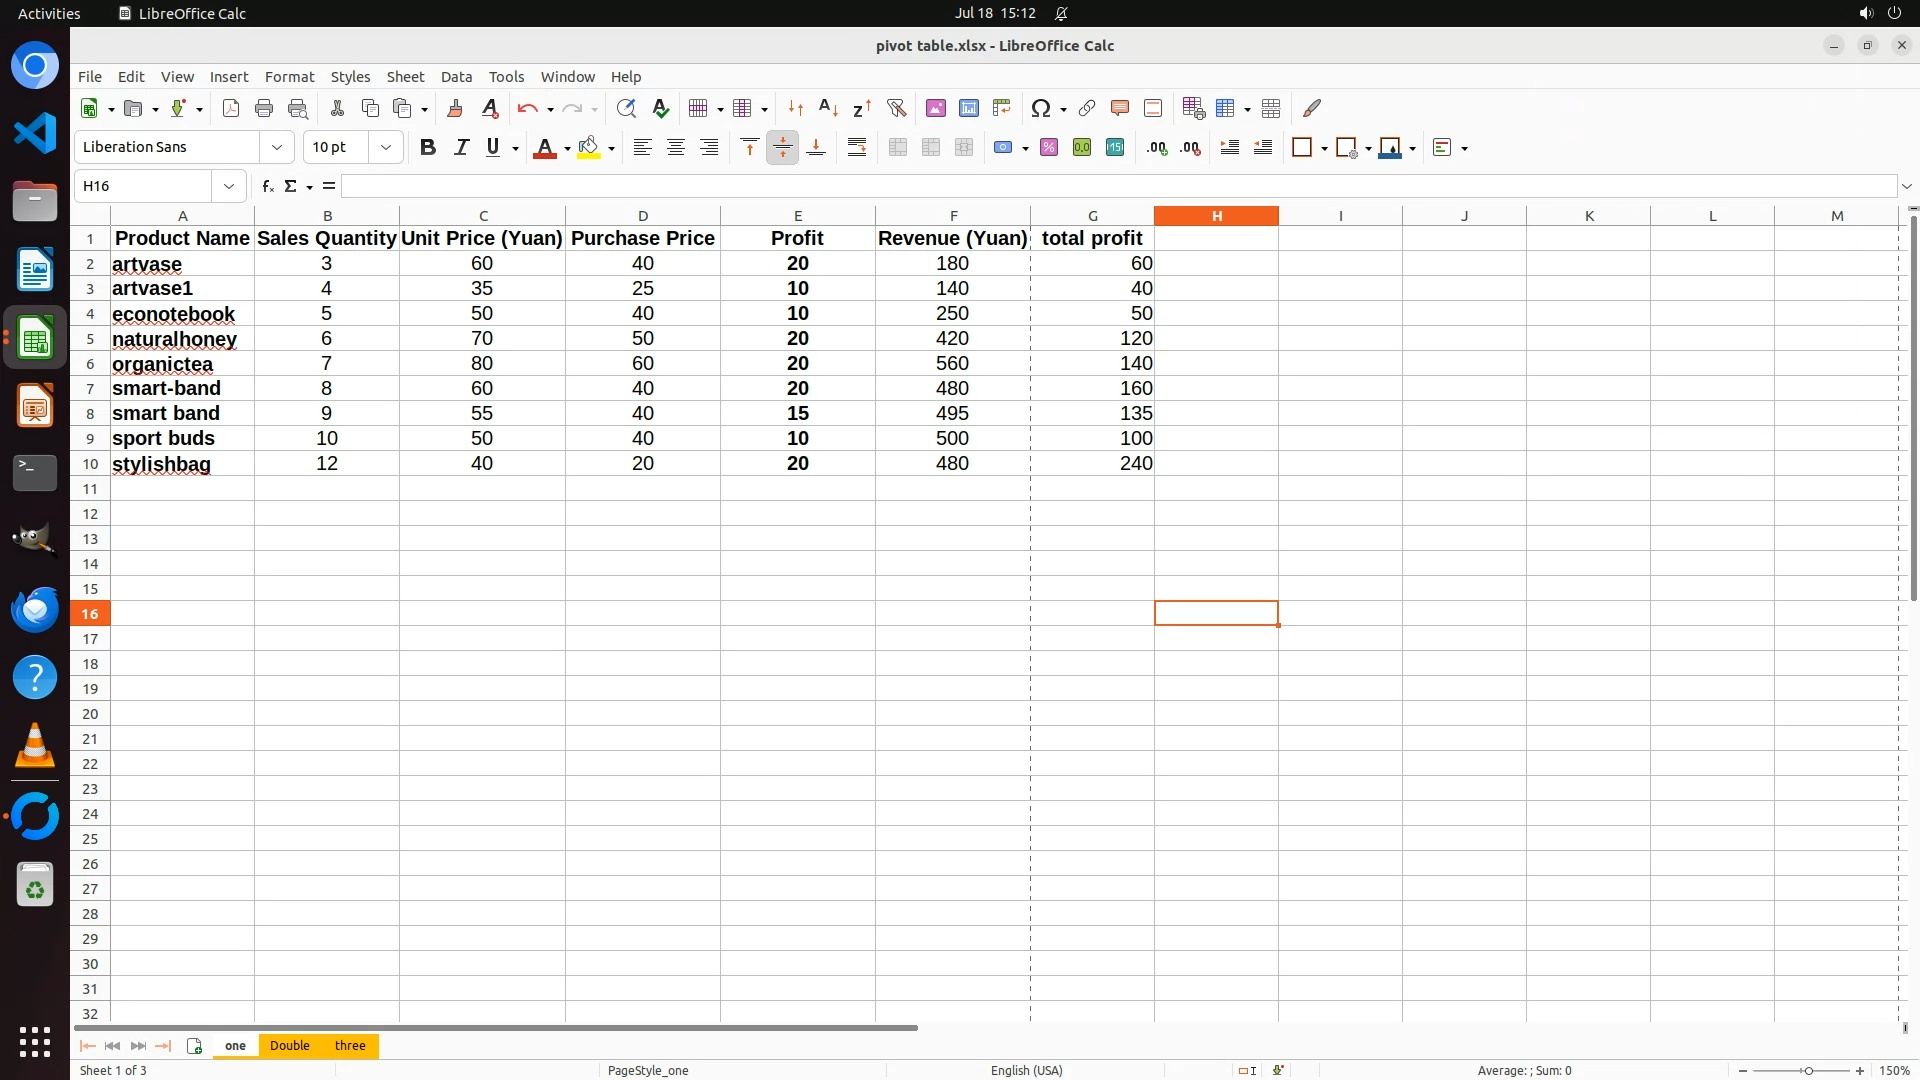Click the Function Wizard icon
The width and height of the screenshot is (1920, 1080).
coord(267,186)
